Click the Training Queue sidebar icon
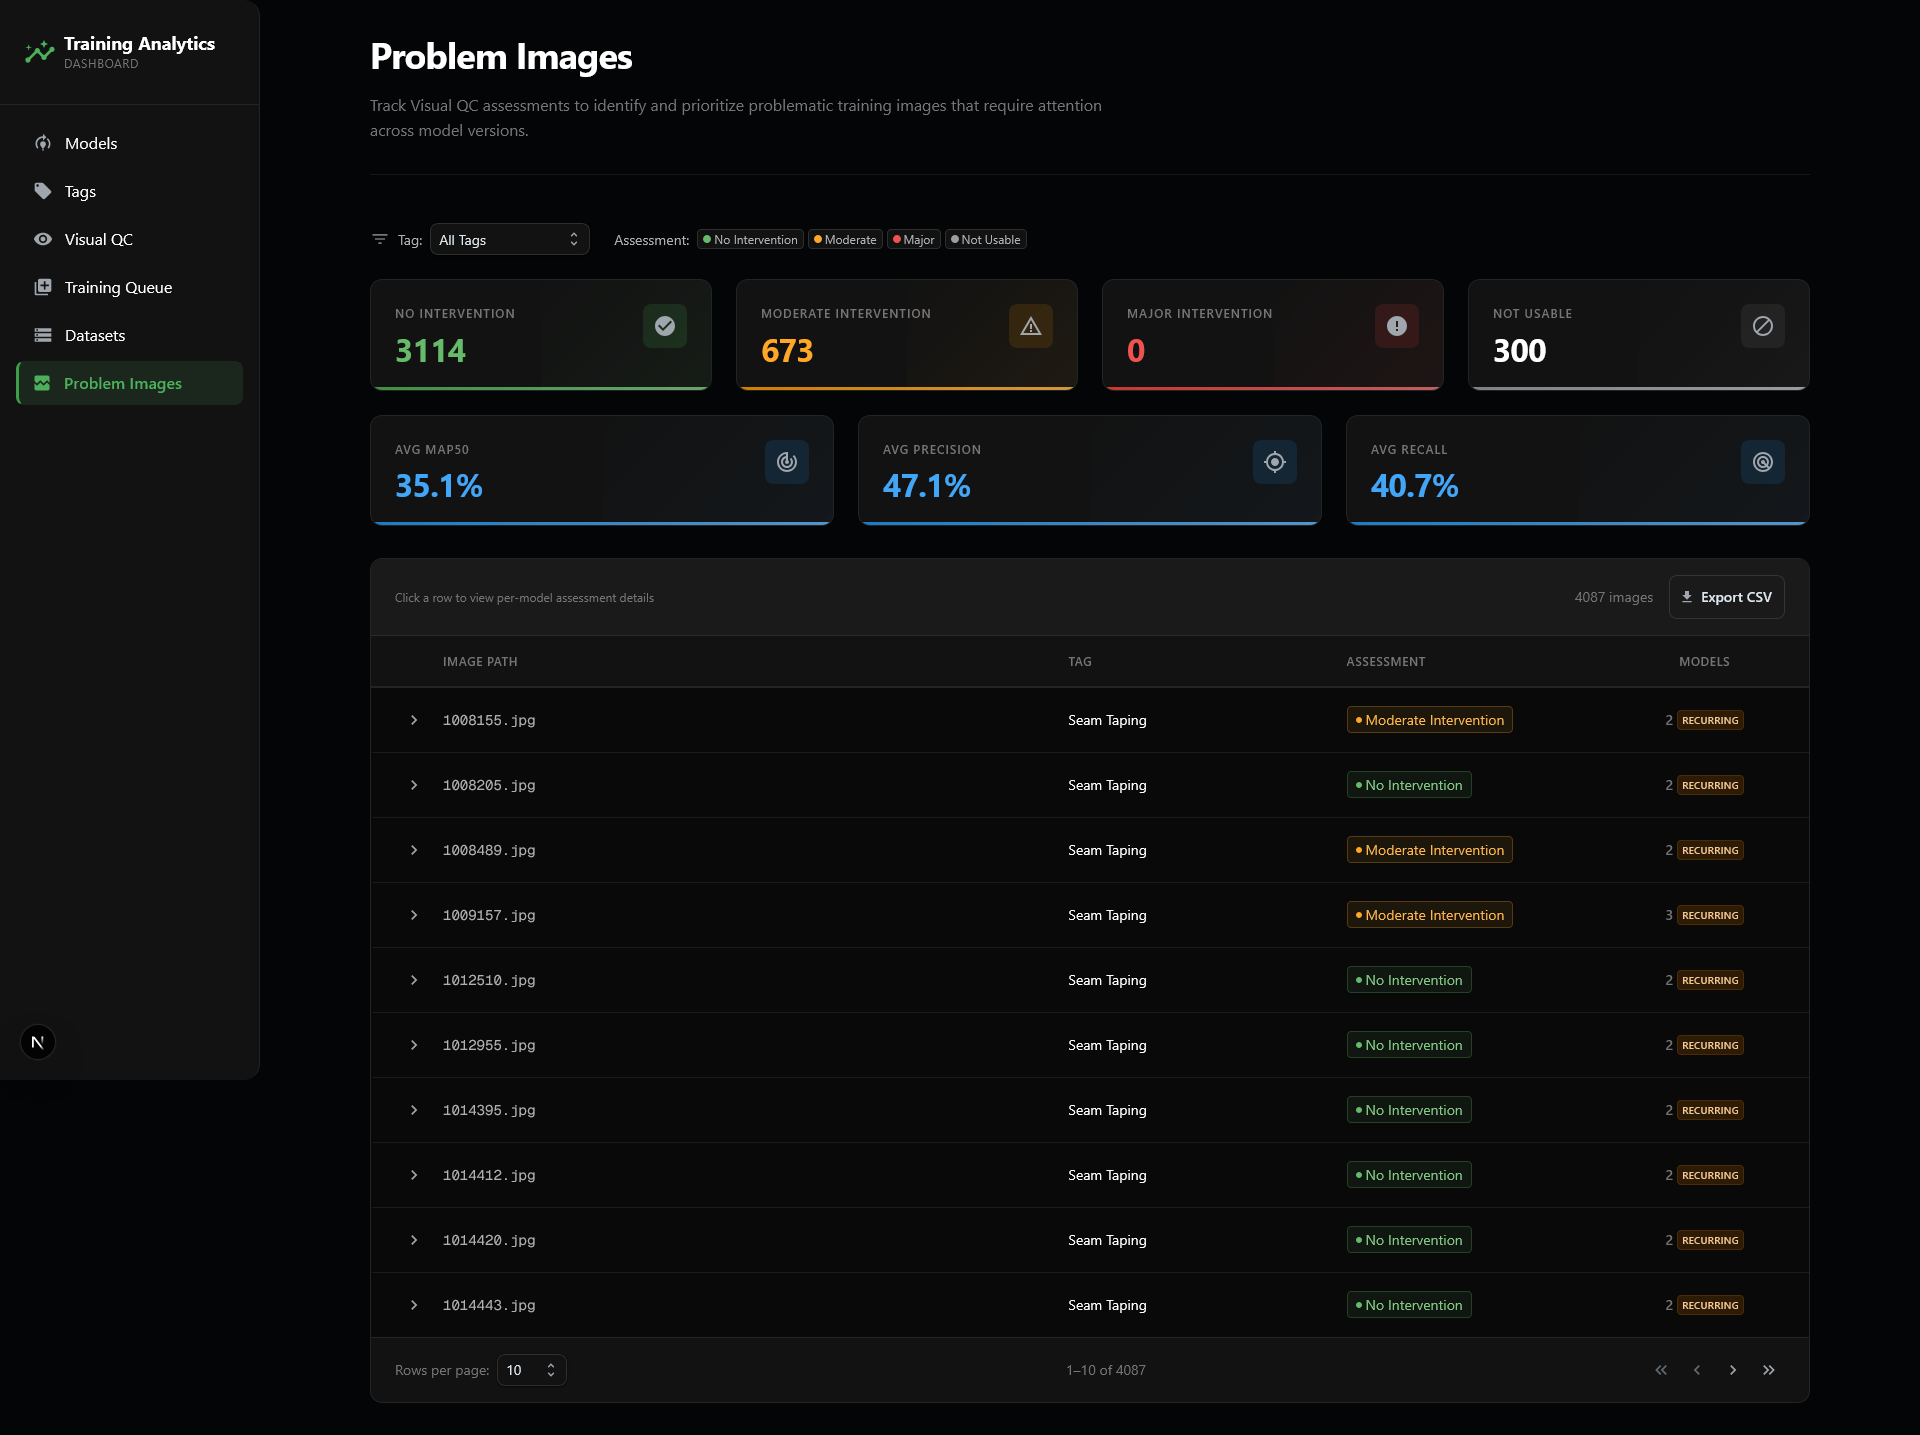The width and height of the screenshot is (1920, 1435). [x=43, y=287]
